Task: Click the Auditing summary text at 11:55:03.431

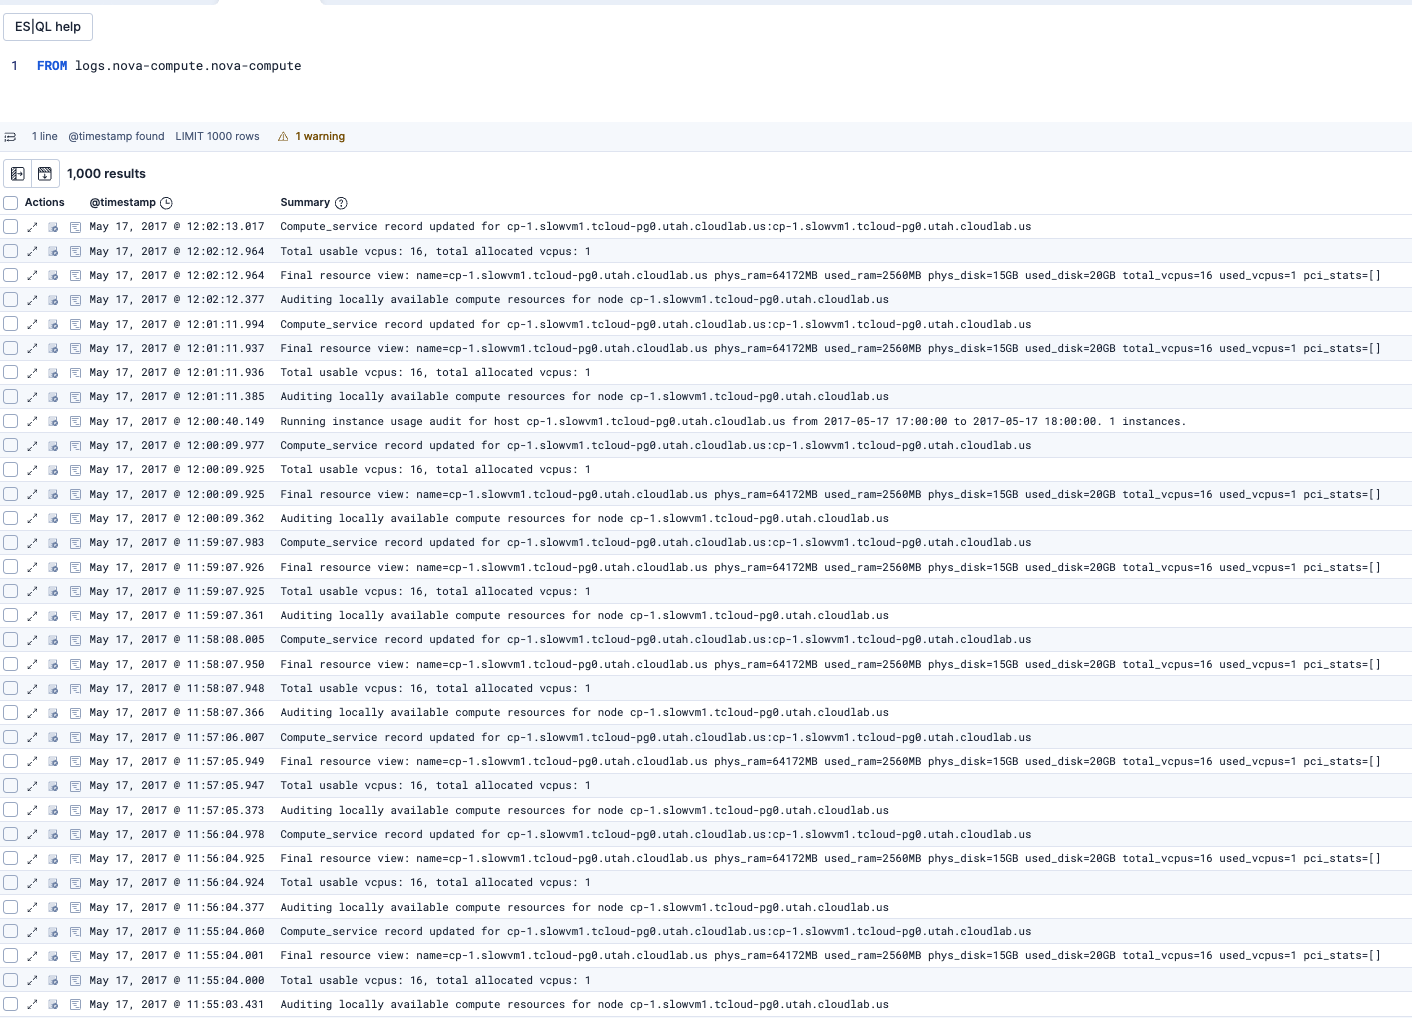Action: [584, 1004]
